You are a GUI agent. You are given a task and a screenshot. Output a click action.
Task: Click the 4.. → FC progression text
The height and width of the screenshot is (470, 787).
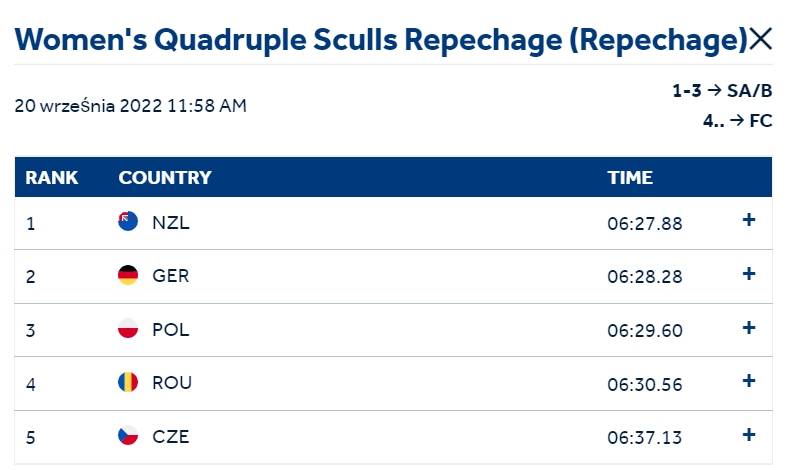click(737, 121)
